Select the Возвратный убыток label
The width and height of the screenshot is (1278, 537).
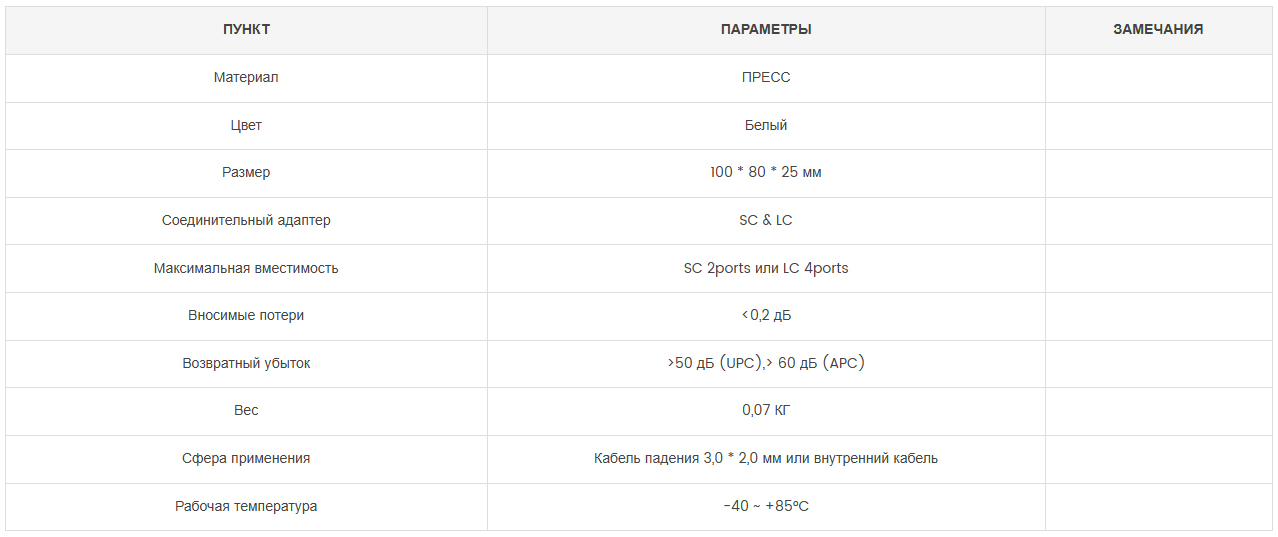tap(246, 363)
